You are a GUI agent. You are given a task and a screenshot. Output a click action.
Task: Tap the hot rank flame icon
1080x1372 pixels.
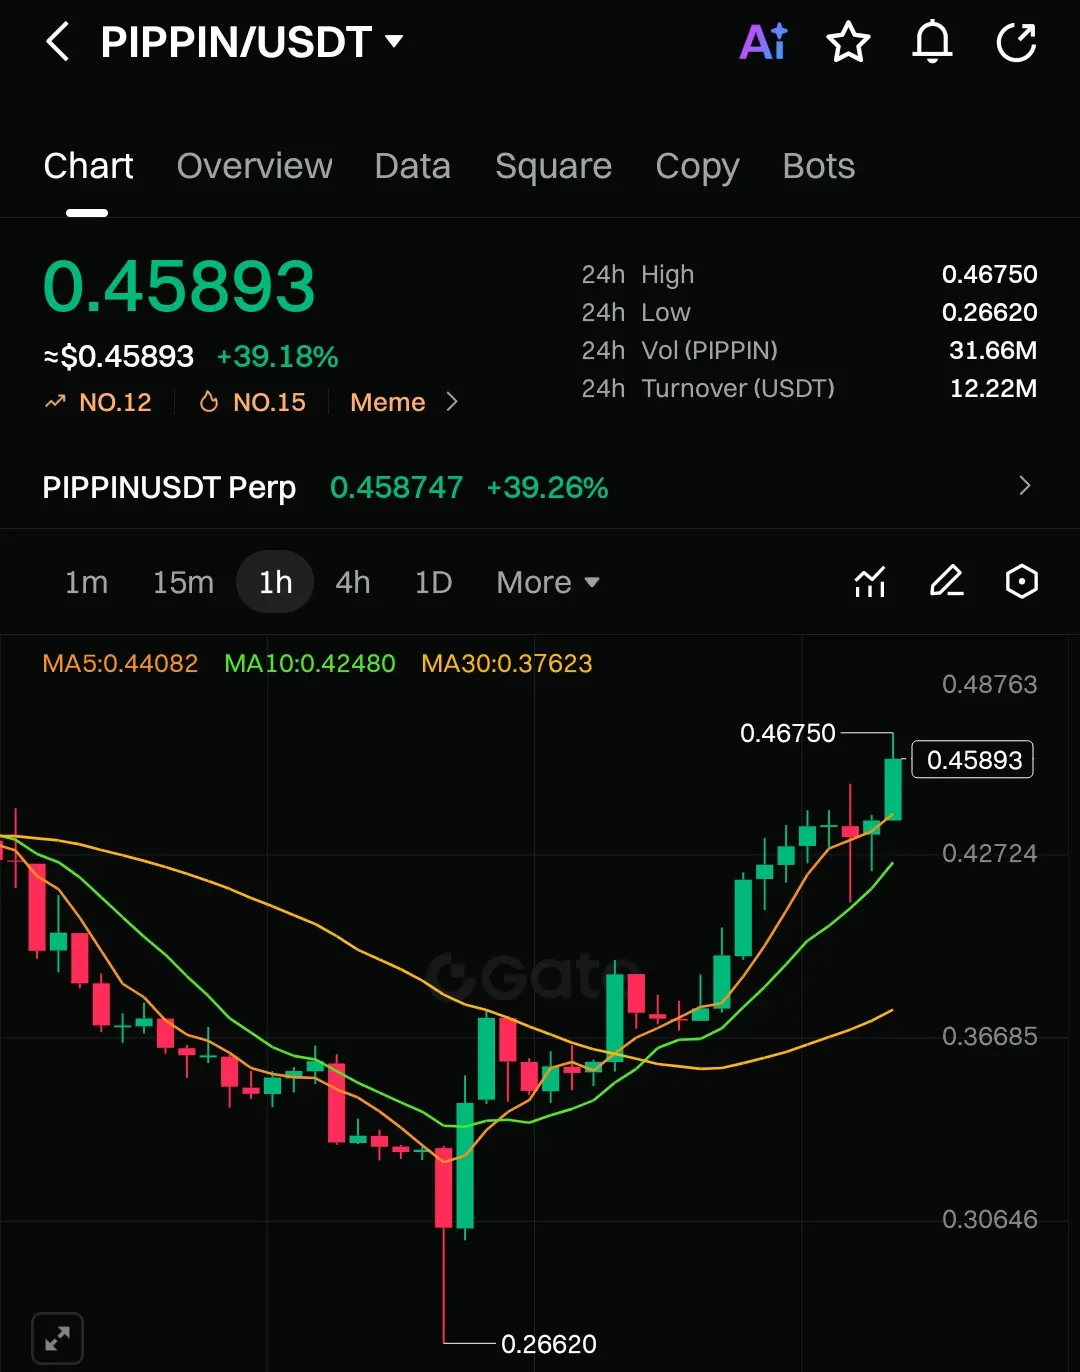tap(209, 402)
